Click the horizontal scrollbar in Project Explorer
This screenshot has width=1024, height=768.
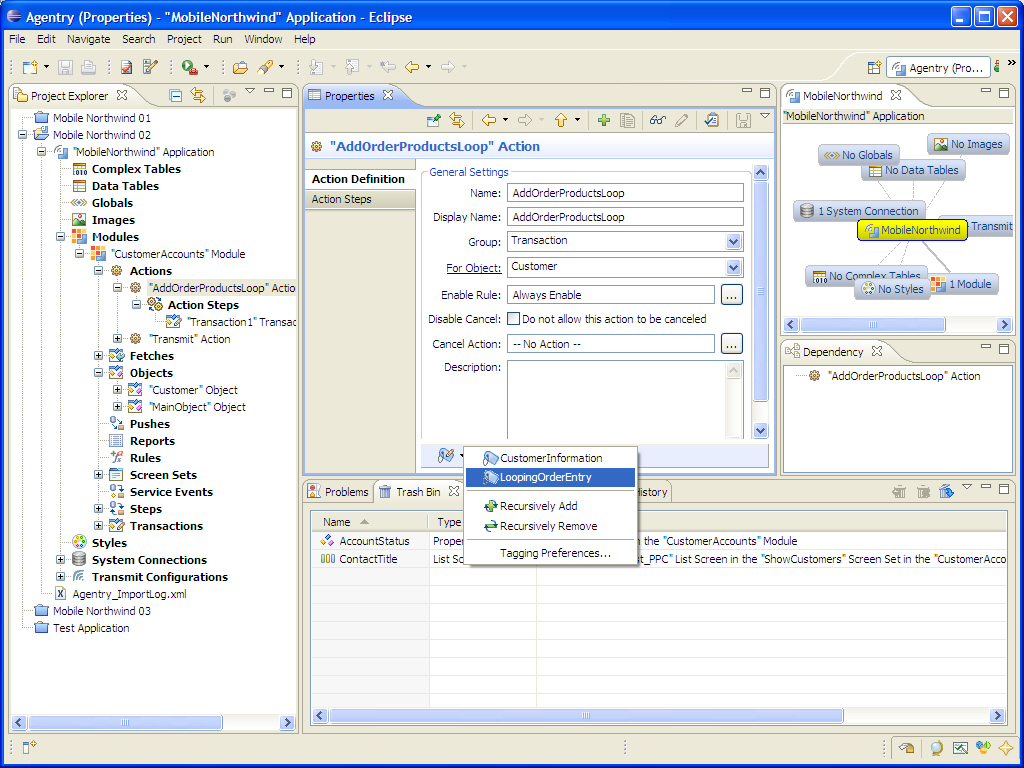pyautogui.click(x=125, y=722)
